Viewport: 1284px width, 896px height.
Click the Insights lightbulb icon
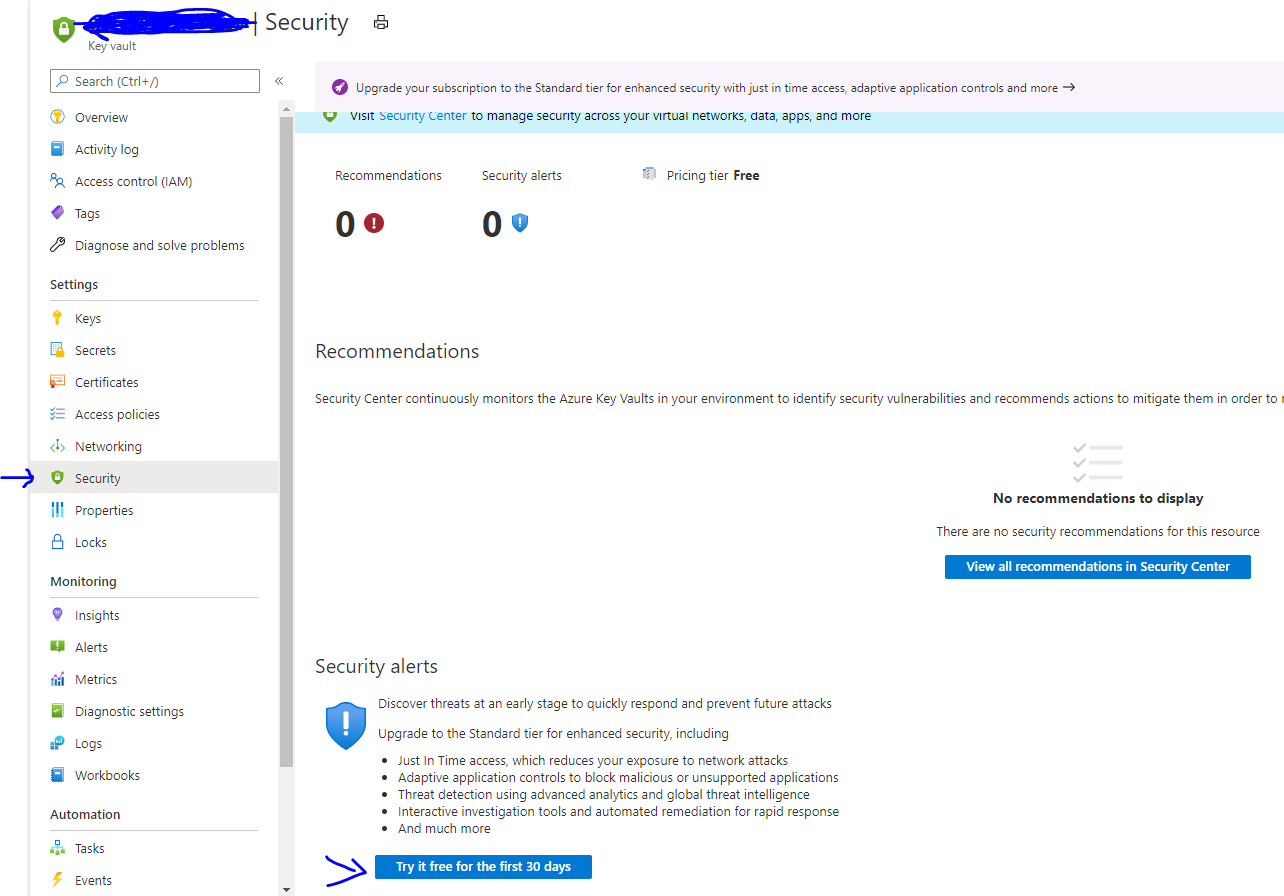point(57,615)
